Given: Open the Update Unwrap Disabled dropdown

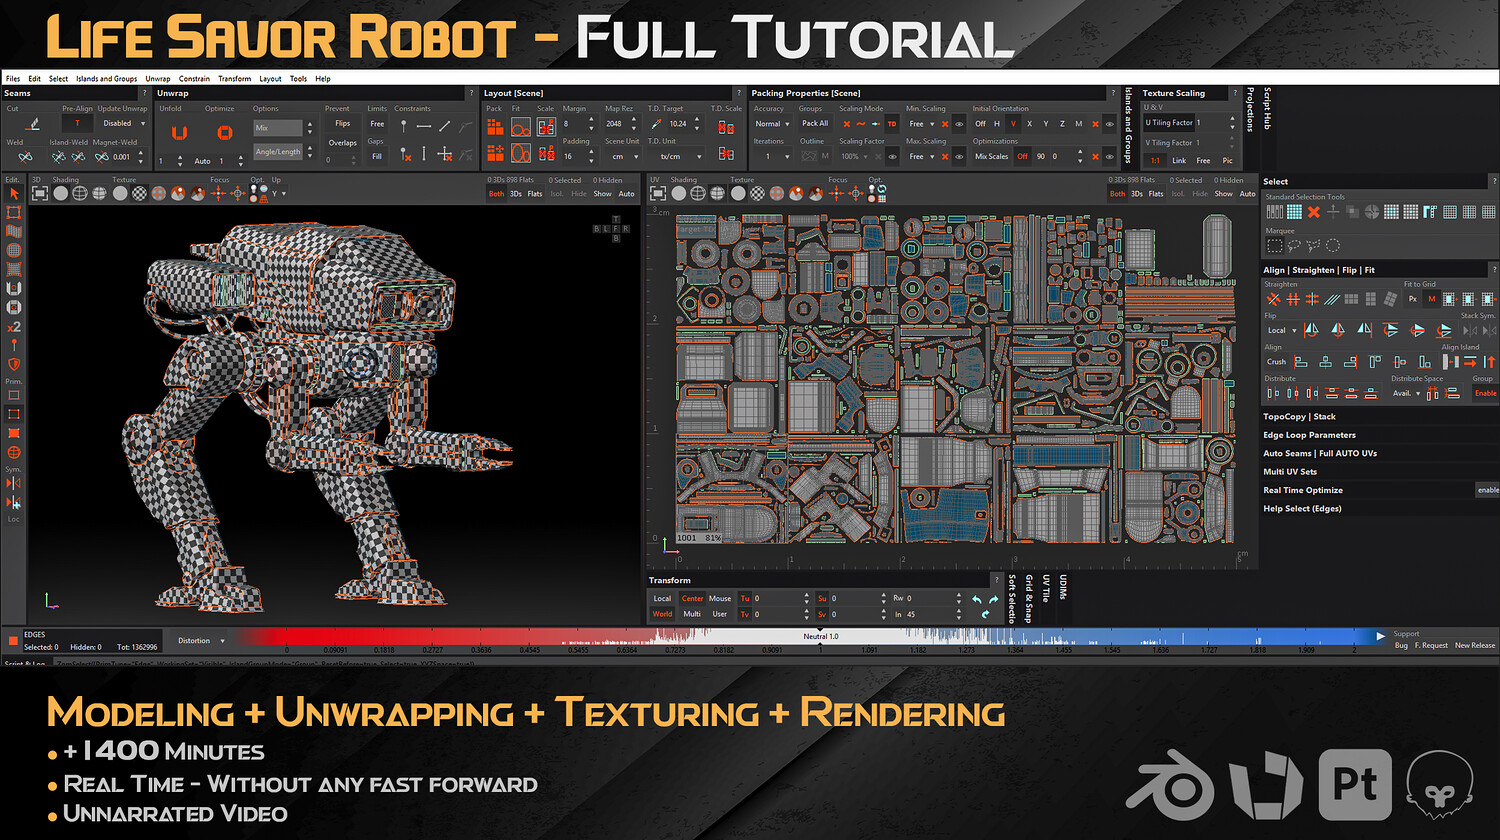Looking at the screenshot, I should click(123, 124).
